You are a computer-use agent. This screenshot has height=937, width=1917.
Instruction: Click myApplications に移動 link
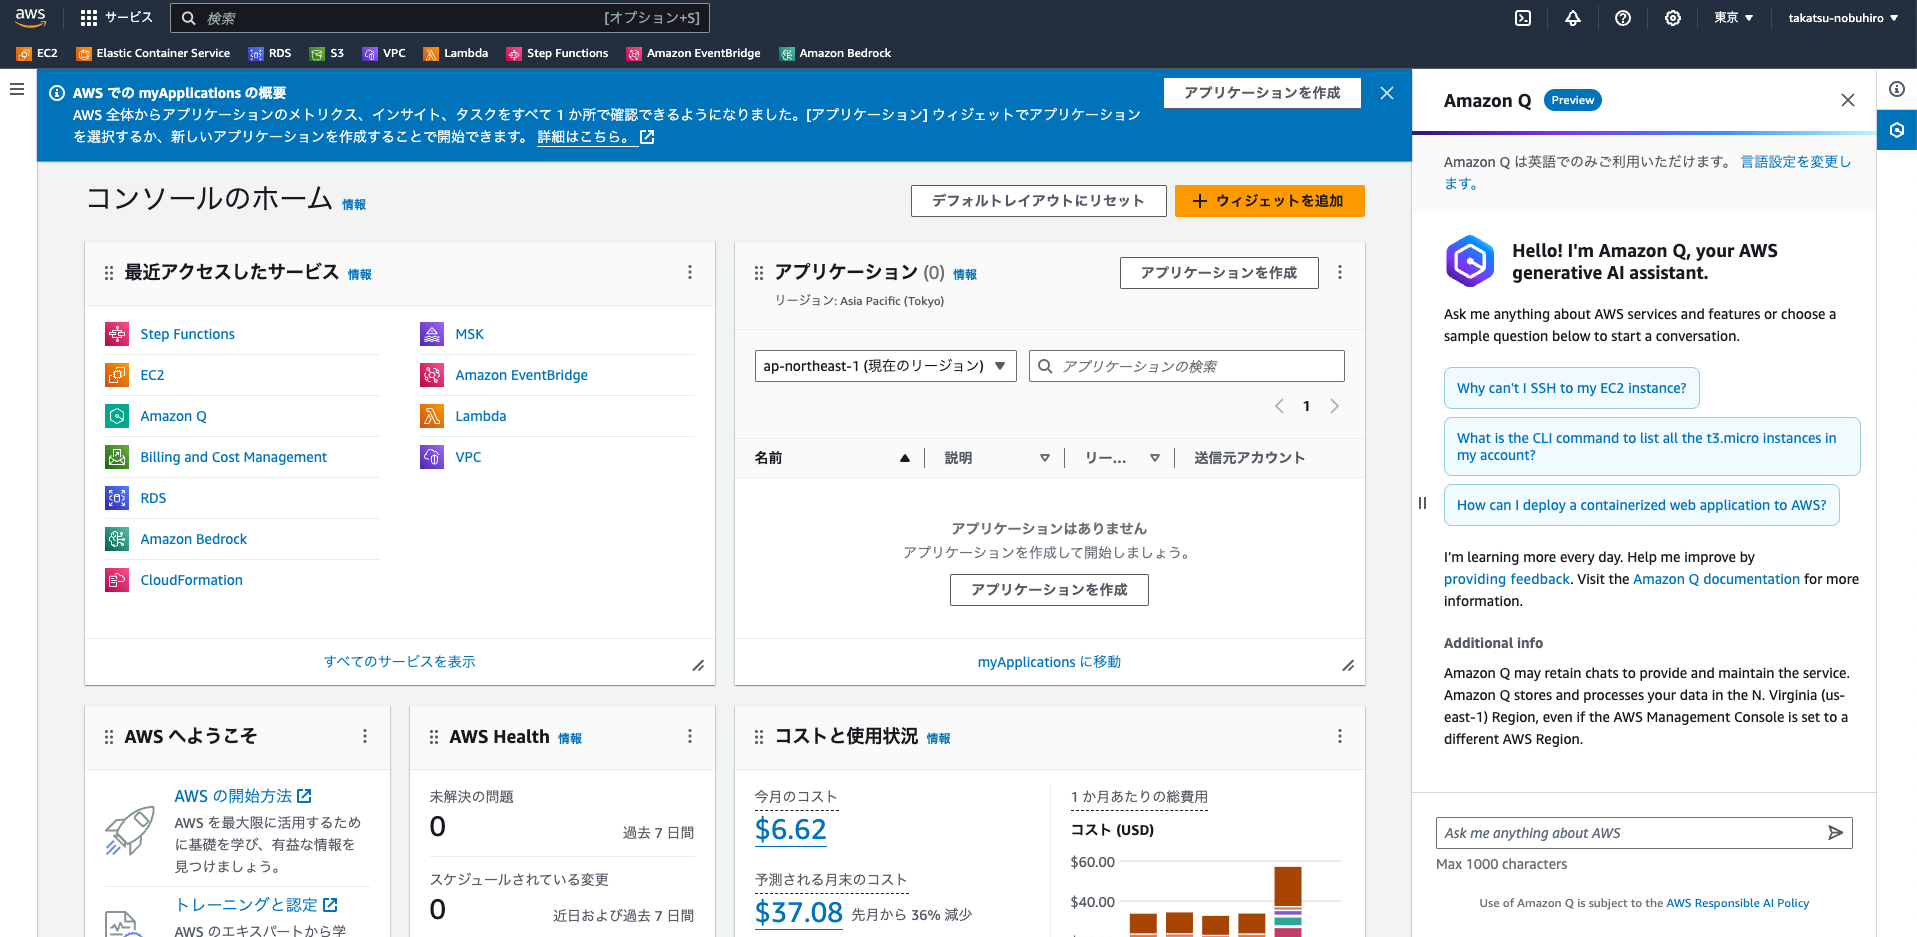click(1049, 662)
